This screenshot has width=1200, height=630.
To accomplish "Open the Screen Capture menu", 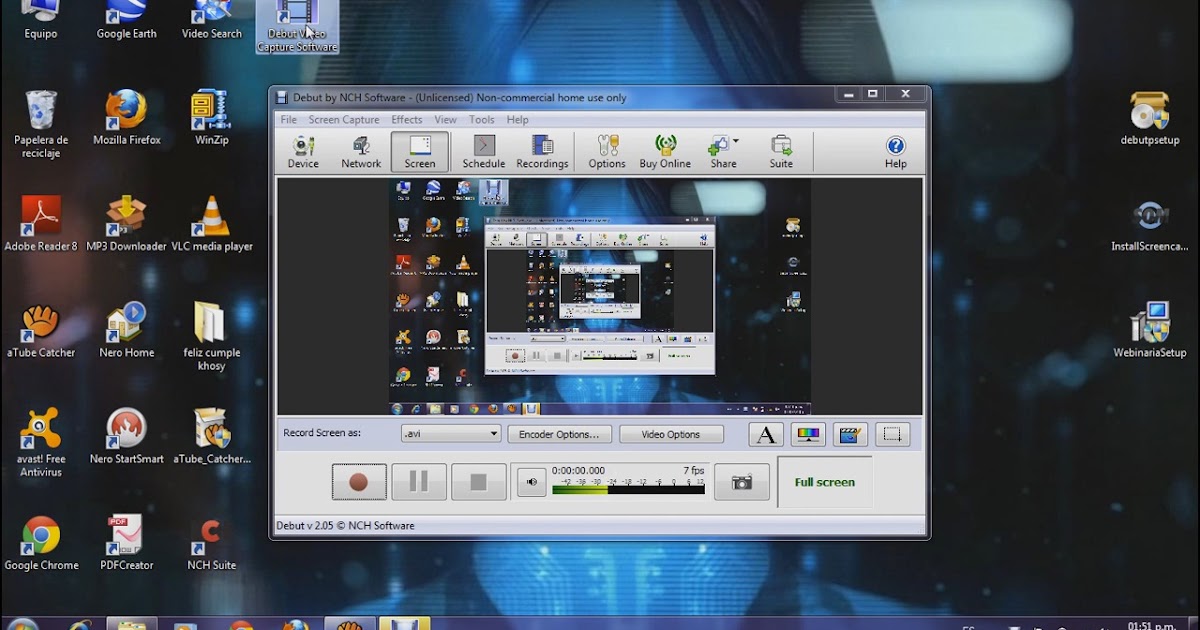I will (x=344, y=119).
